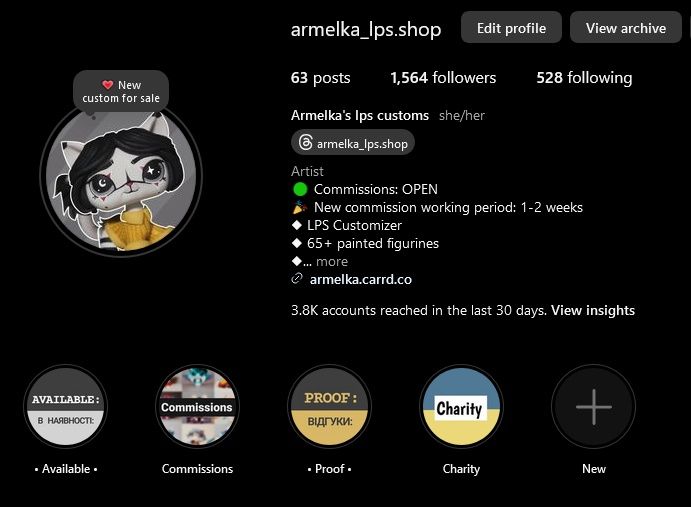Click View archive button
This screenshot has width=691, height=507.
pos(626,28)
